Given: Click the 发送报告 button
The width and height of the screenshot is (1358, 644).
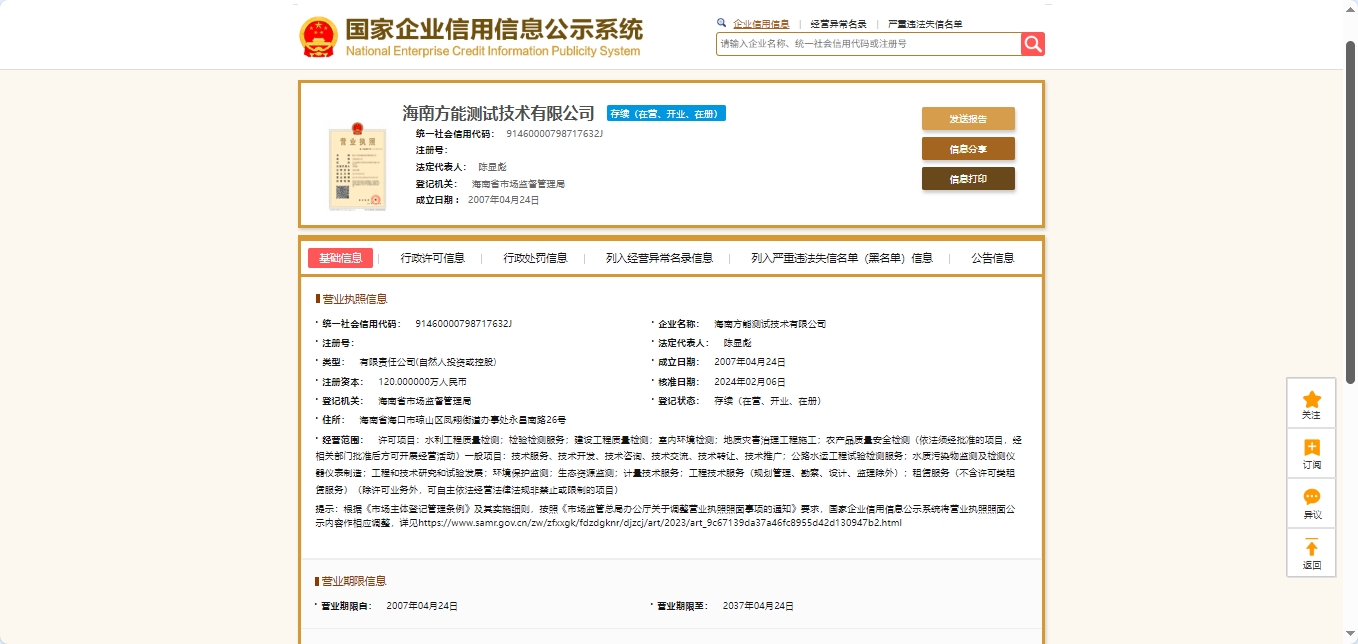Looking at the screenshot, I should [968, 119].
